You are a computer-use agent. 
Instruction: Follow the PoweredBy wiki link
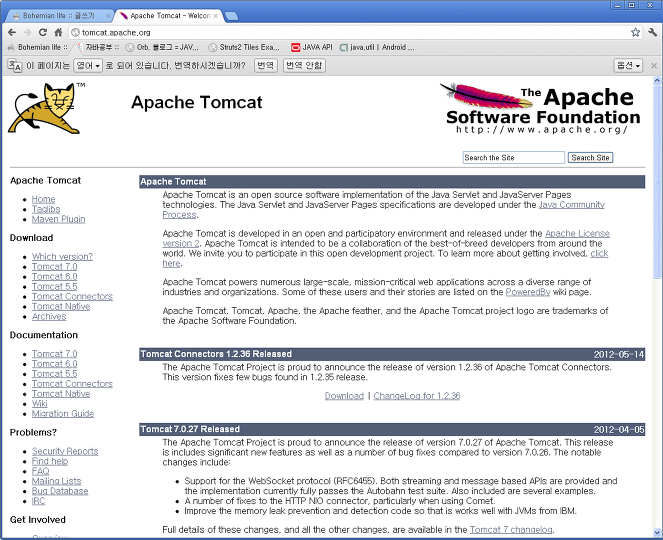528,292
